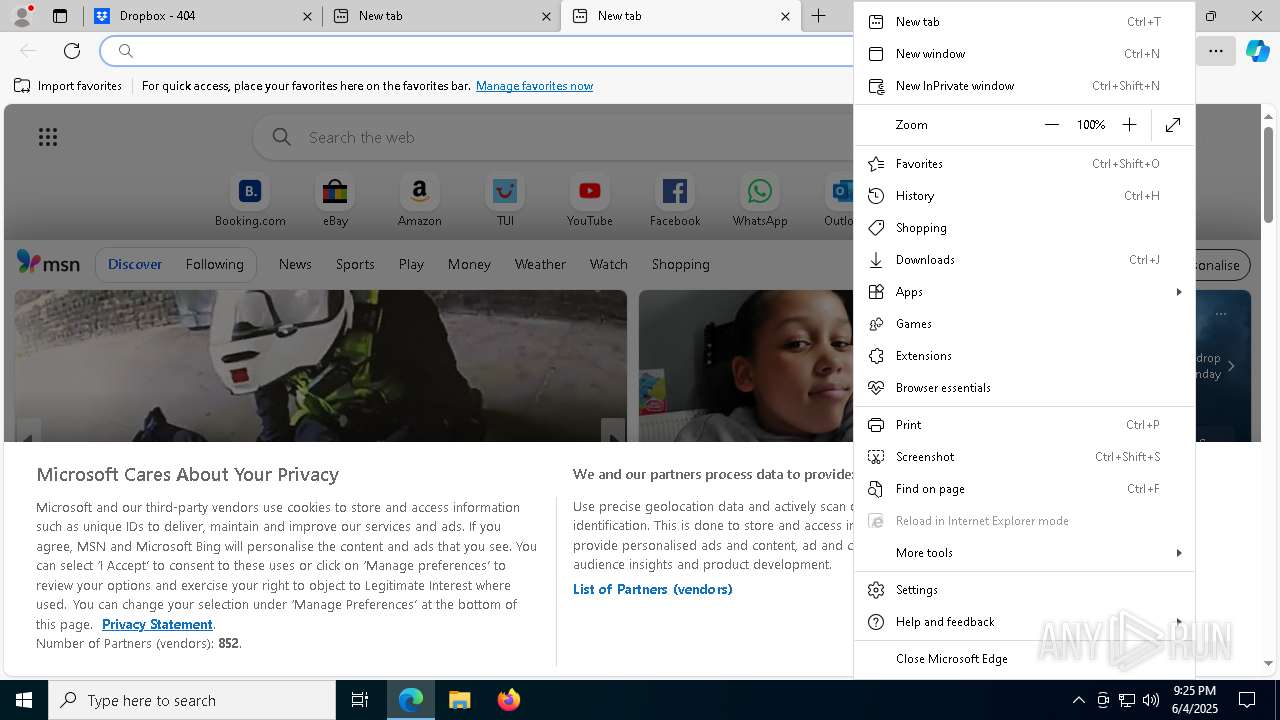This screenshot has width=1280, height=720.
Task: Launch Firefox from the taskbar
Action: 508,700
